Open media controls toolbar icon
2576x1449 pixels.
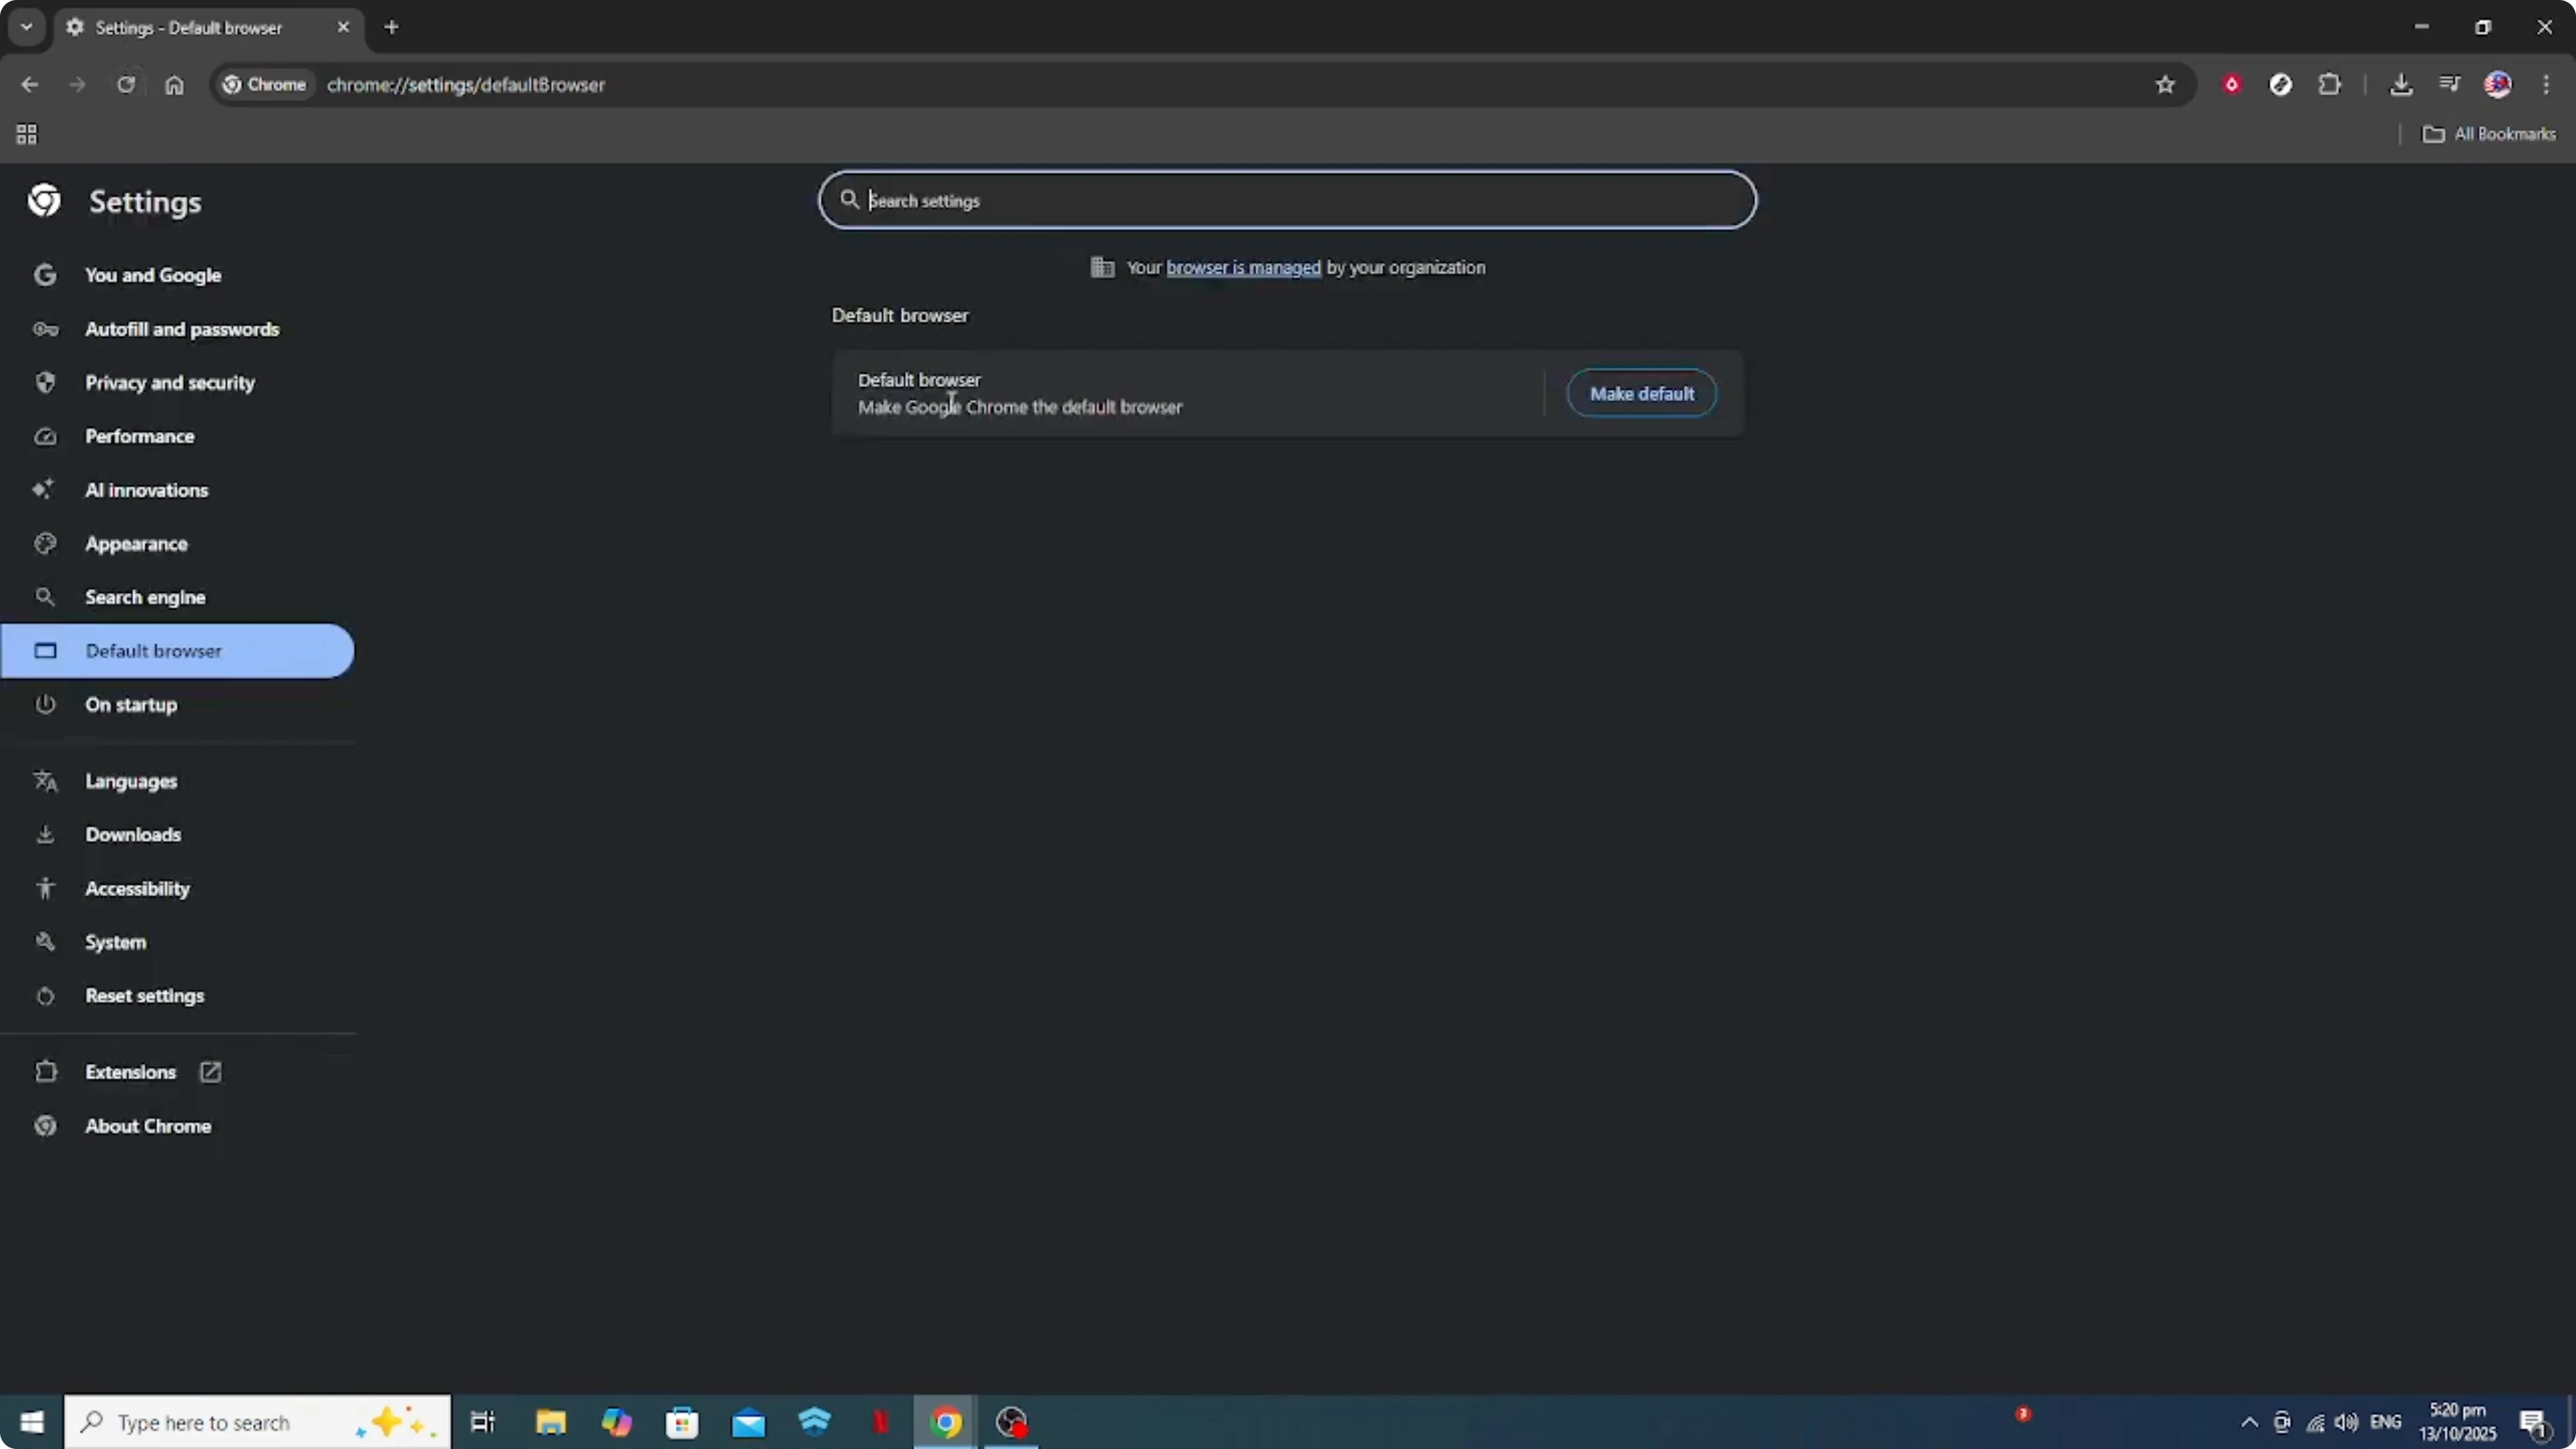pyautogui.click(x=2449, y=85)
